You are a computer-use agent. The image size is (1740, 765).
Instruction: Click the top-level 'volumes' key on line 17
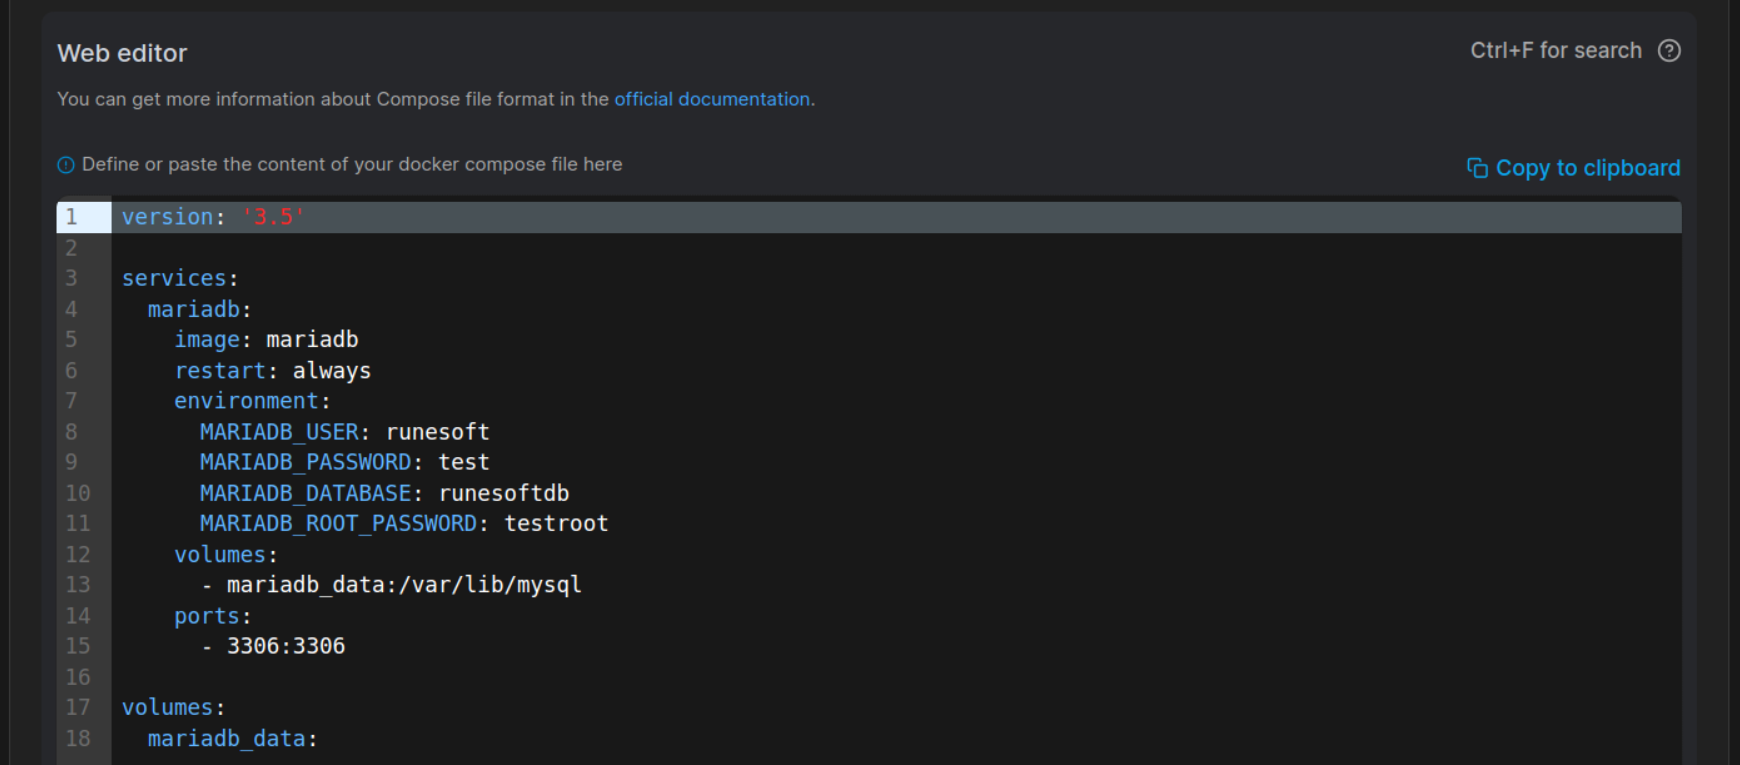(167, 708)
